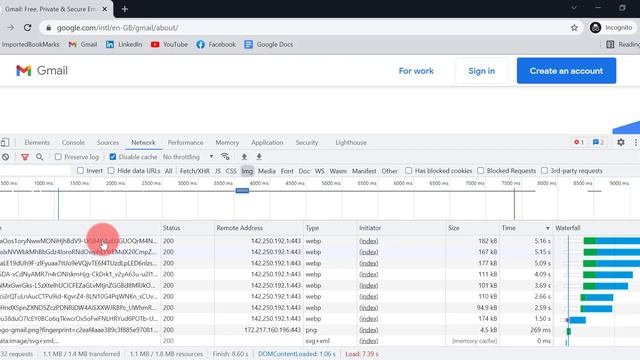Viewport: 640px width, 360px height.
Task: Open network search with magnifier icon
Action: pos(40,157)
